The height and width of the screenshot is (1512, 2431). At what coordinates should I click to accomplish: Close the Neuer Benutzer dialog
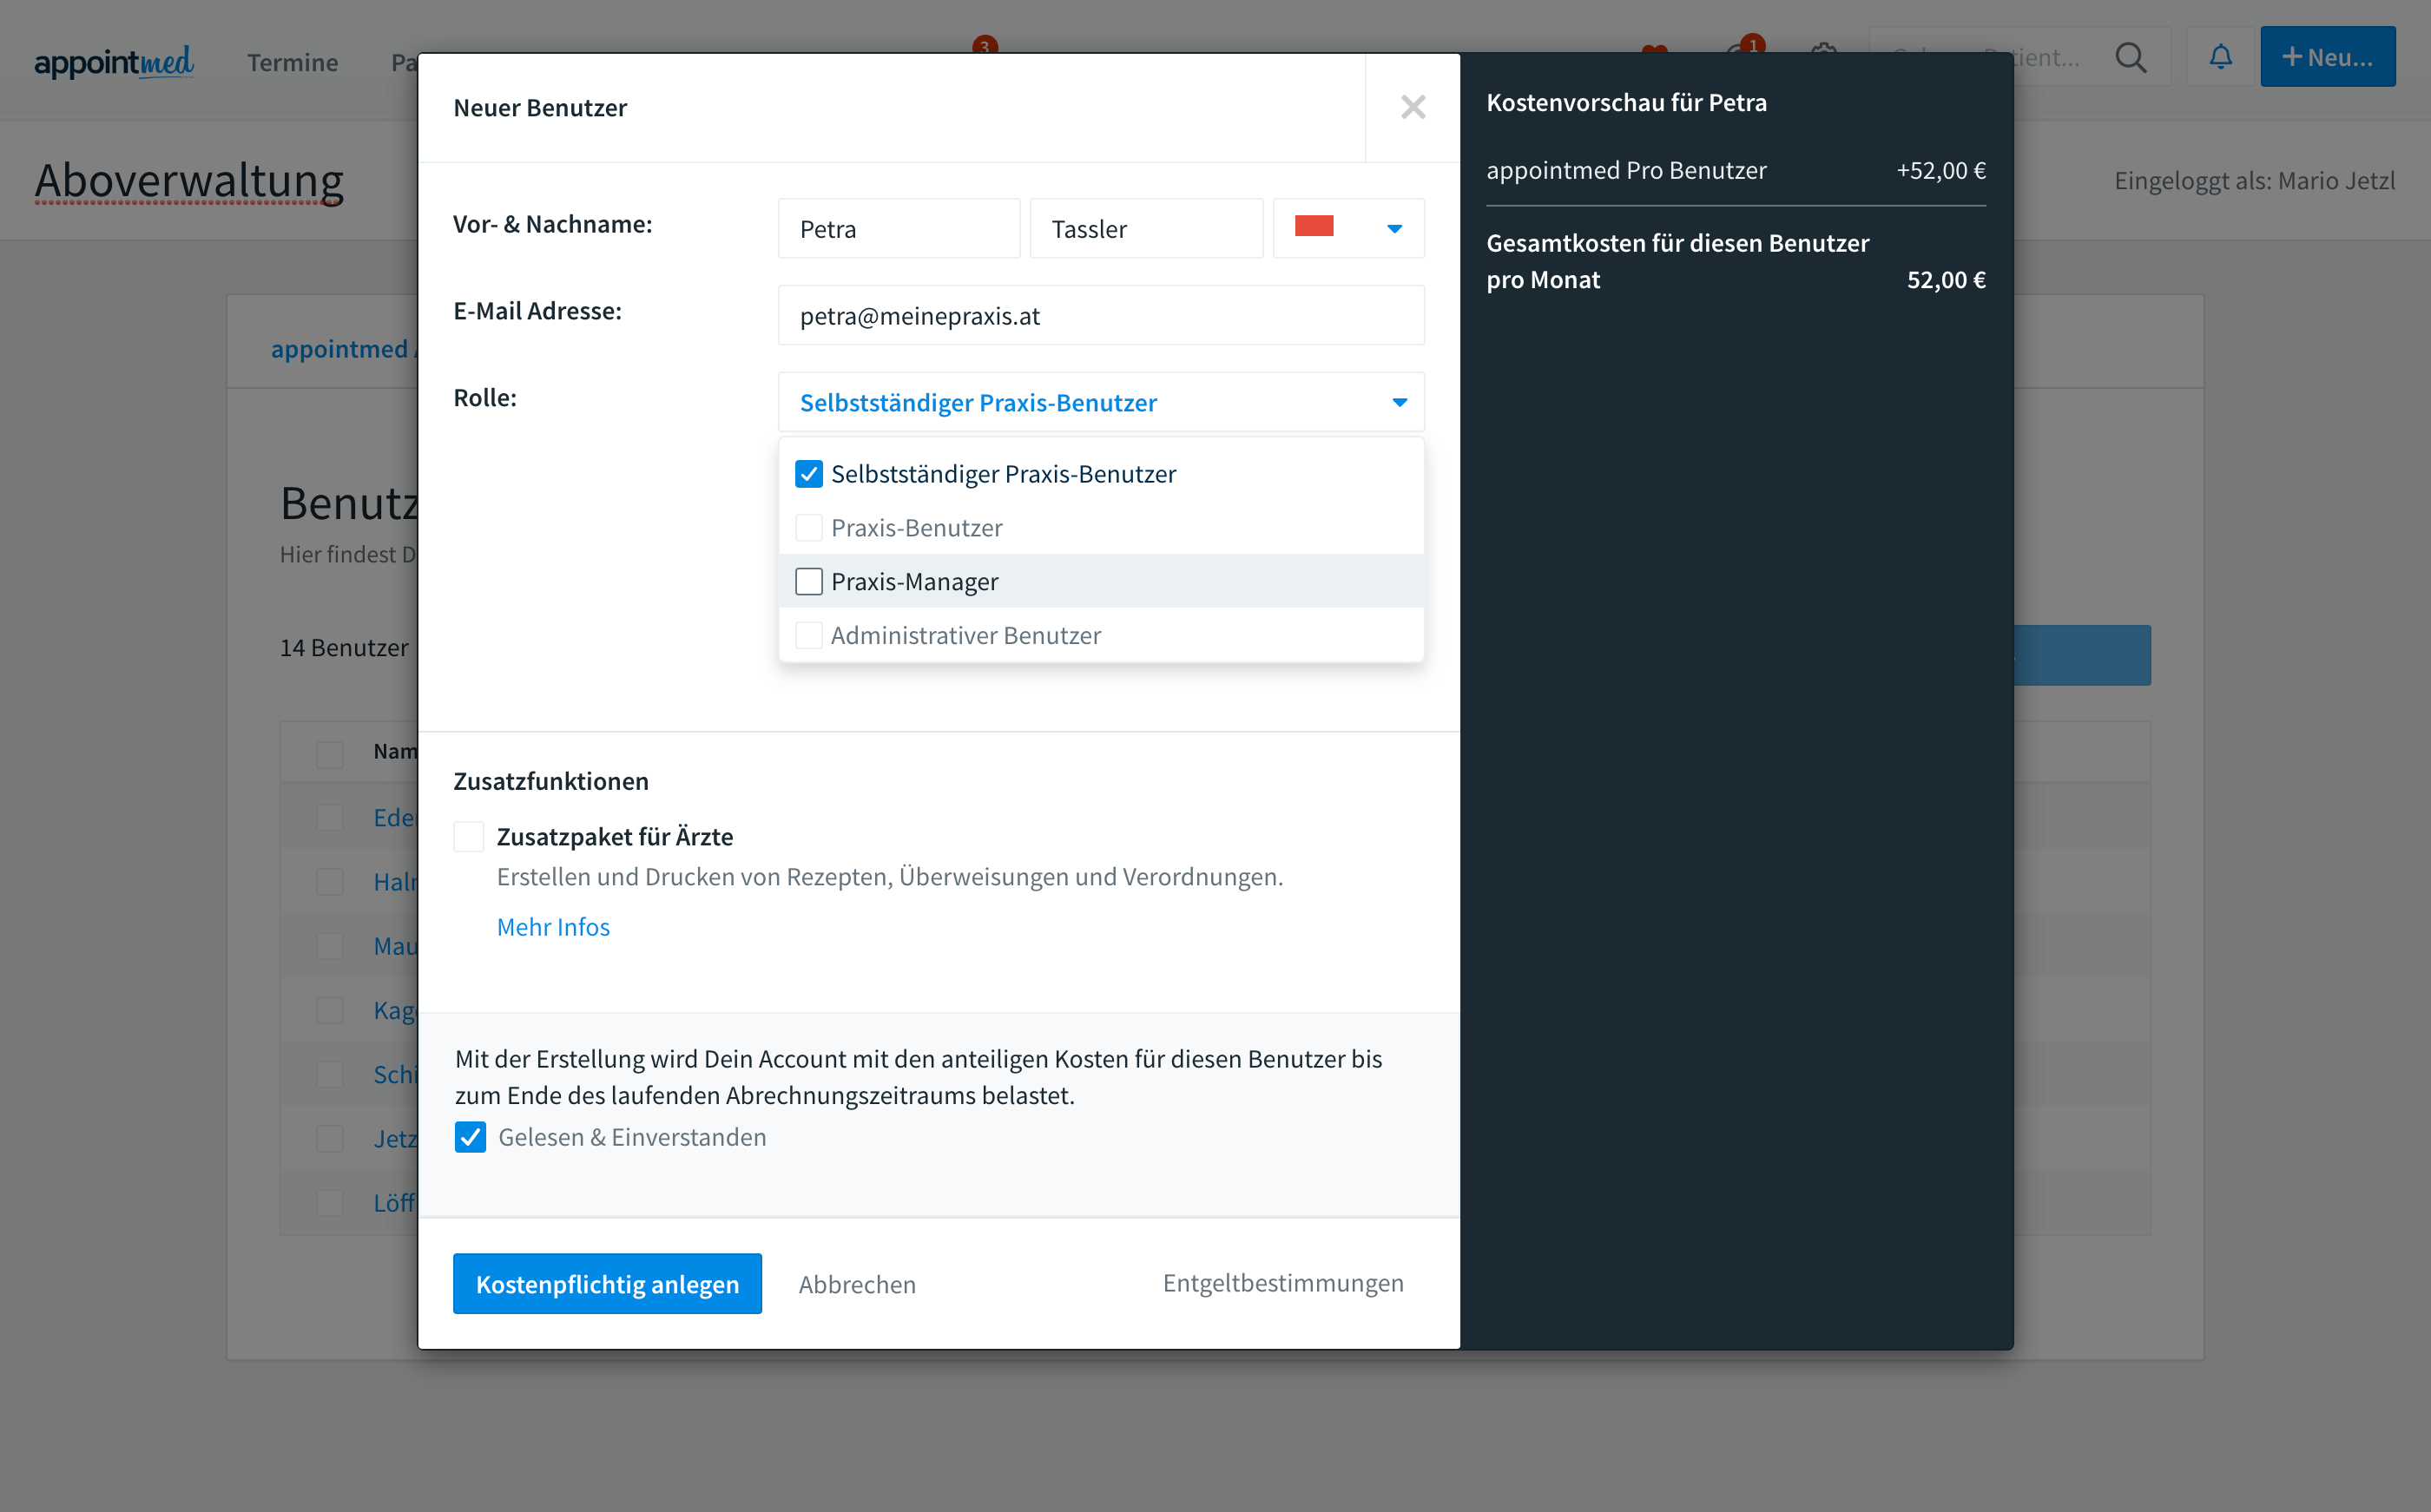tap(1412, 107)
